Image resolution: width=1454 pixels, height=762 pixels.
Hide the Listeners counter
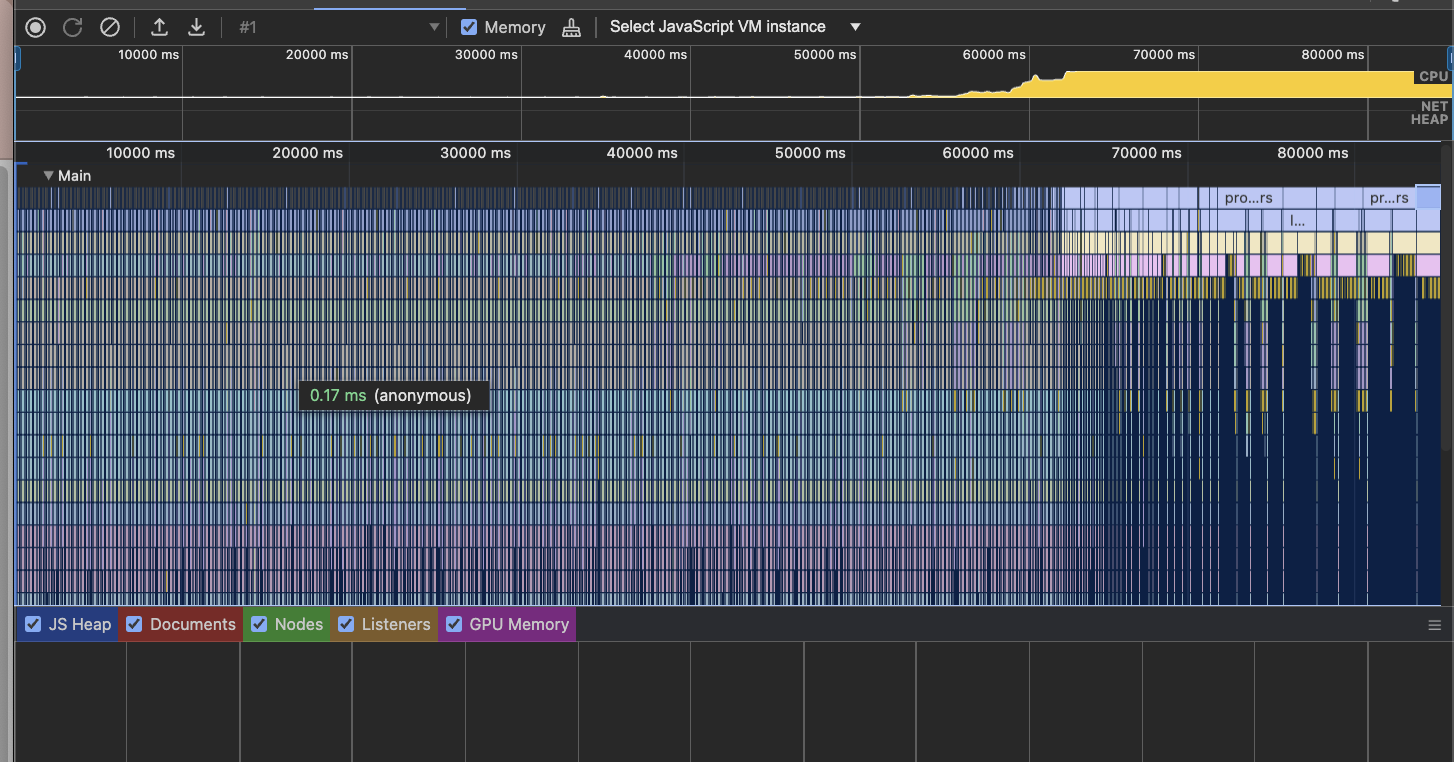click(347, 624)
